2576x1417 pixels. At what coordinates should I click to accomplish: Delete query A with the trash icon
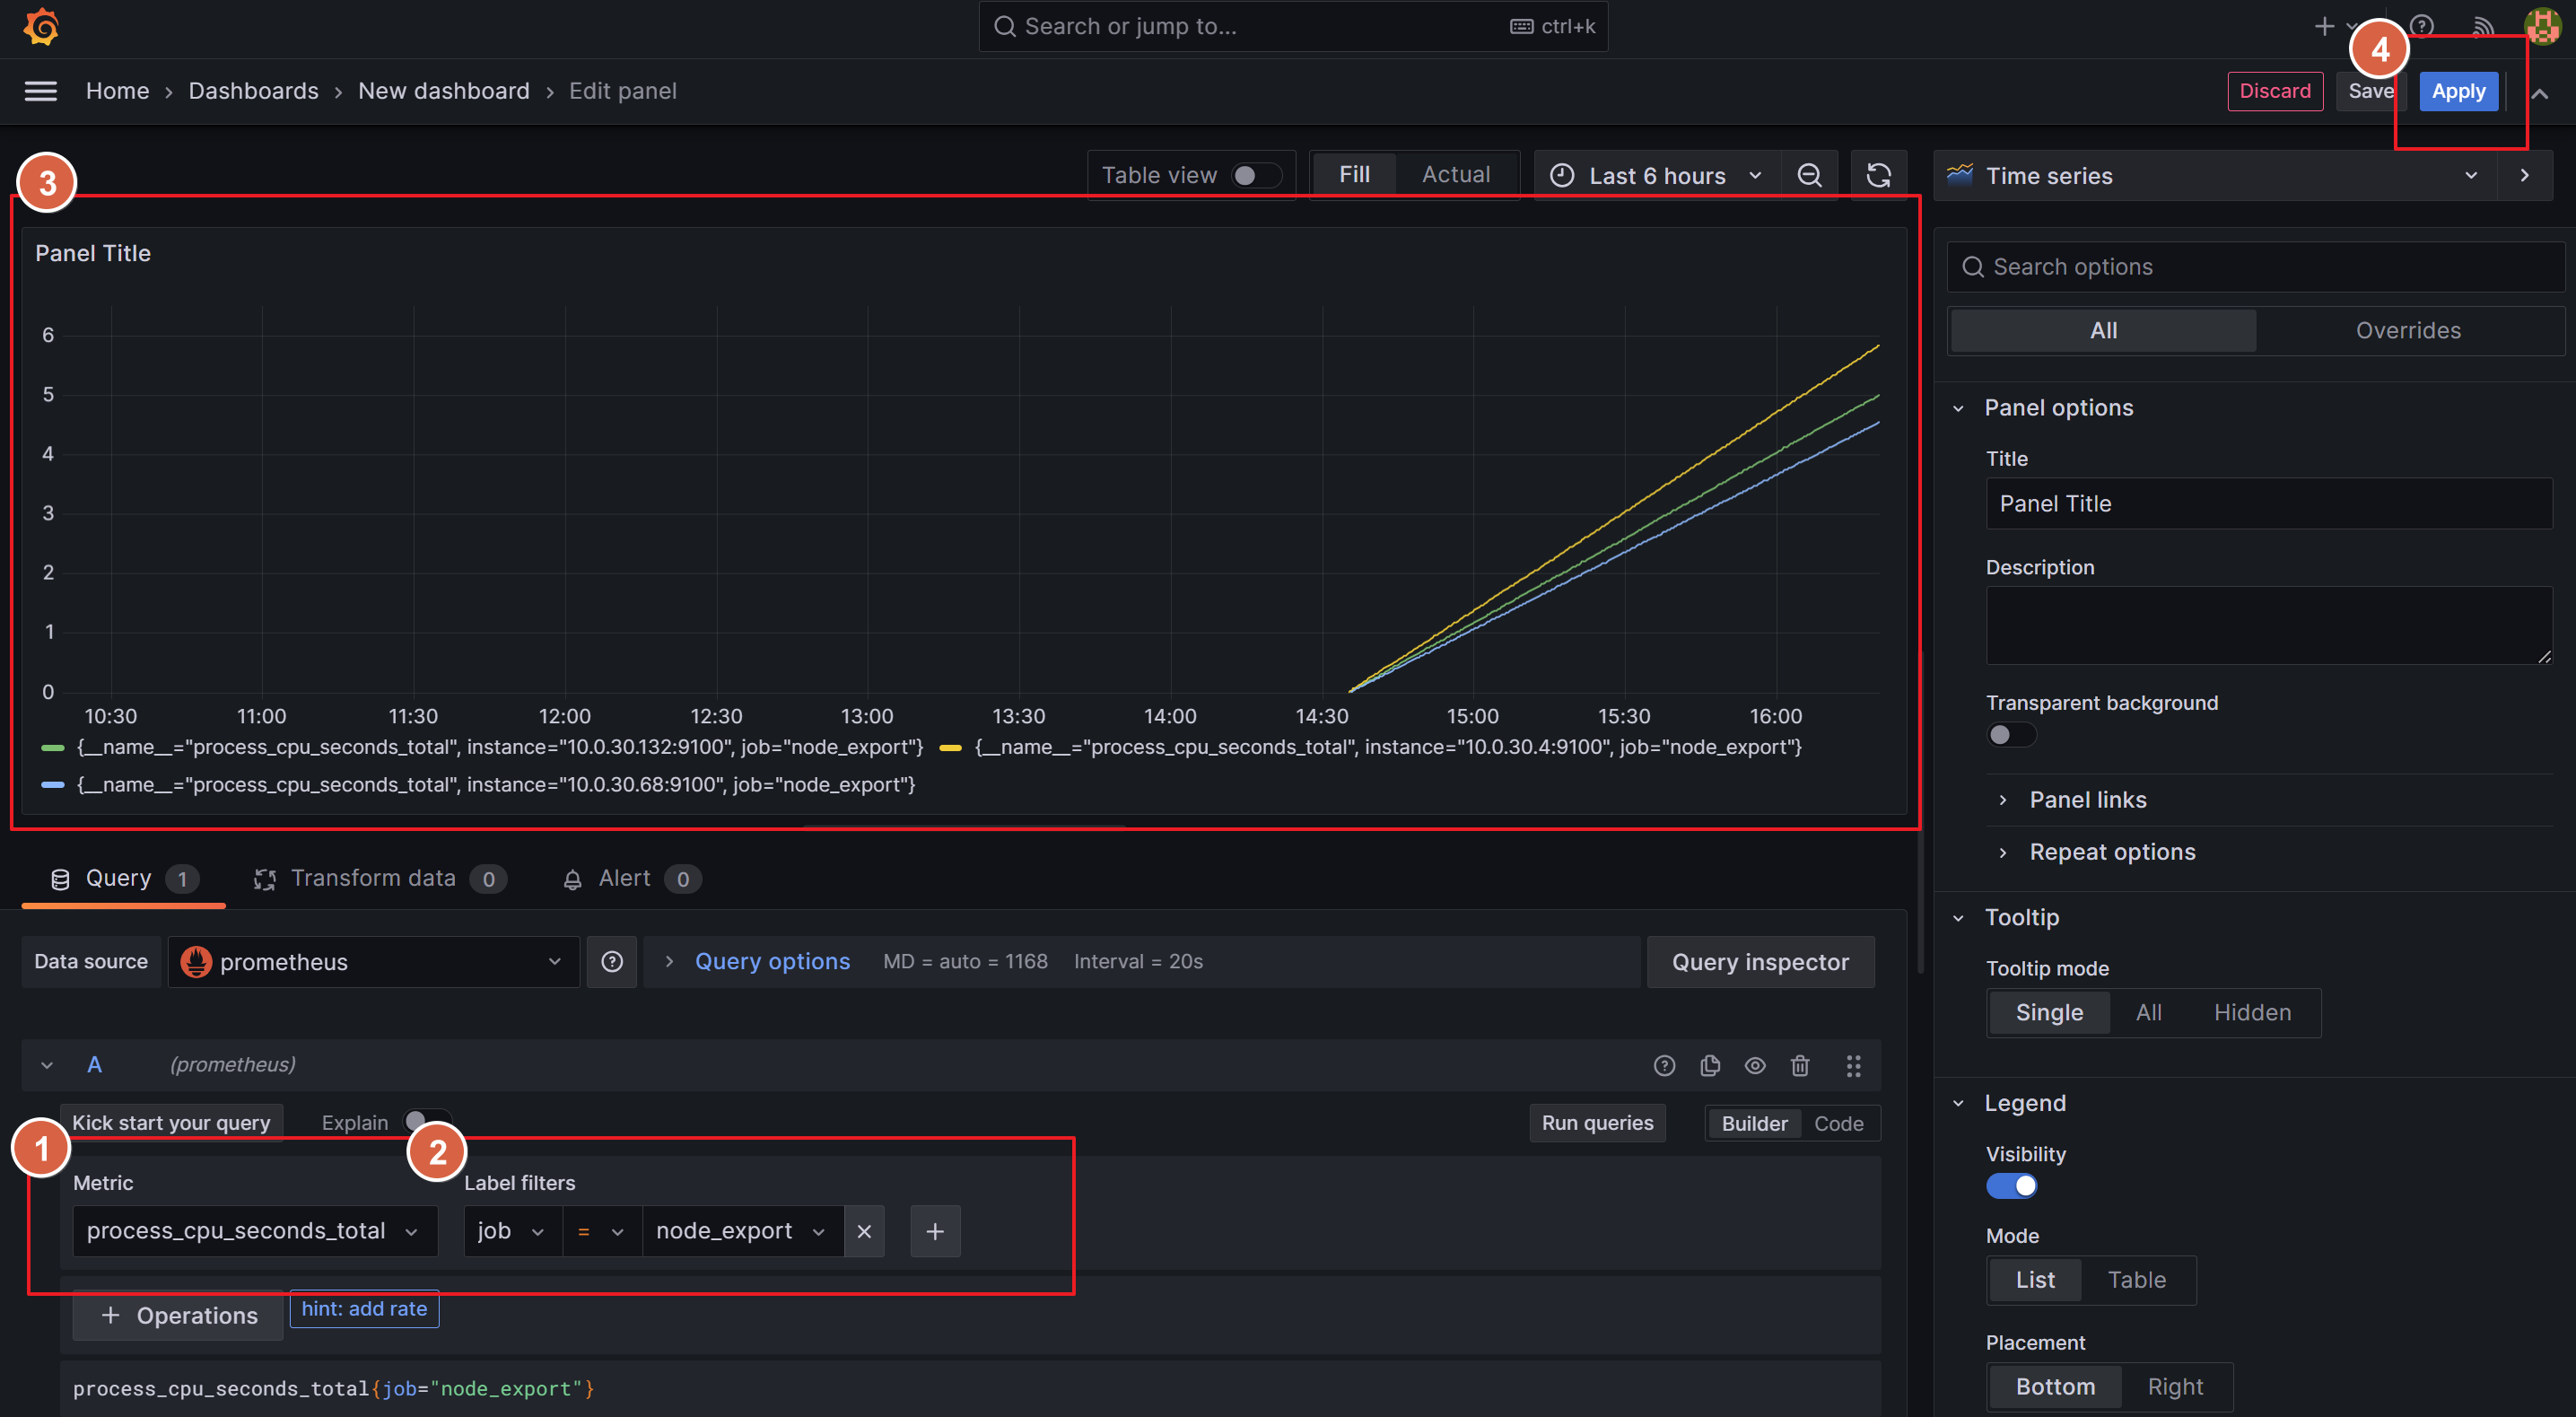pyautogui.click(x=1799, y=1065)
